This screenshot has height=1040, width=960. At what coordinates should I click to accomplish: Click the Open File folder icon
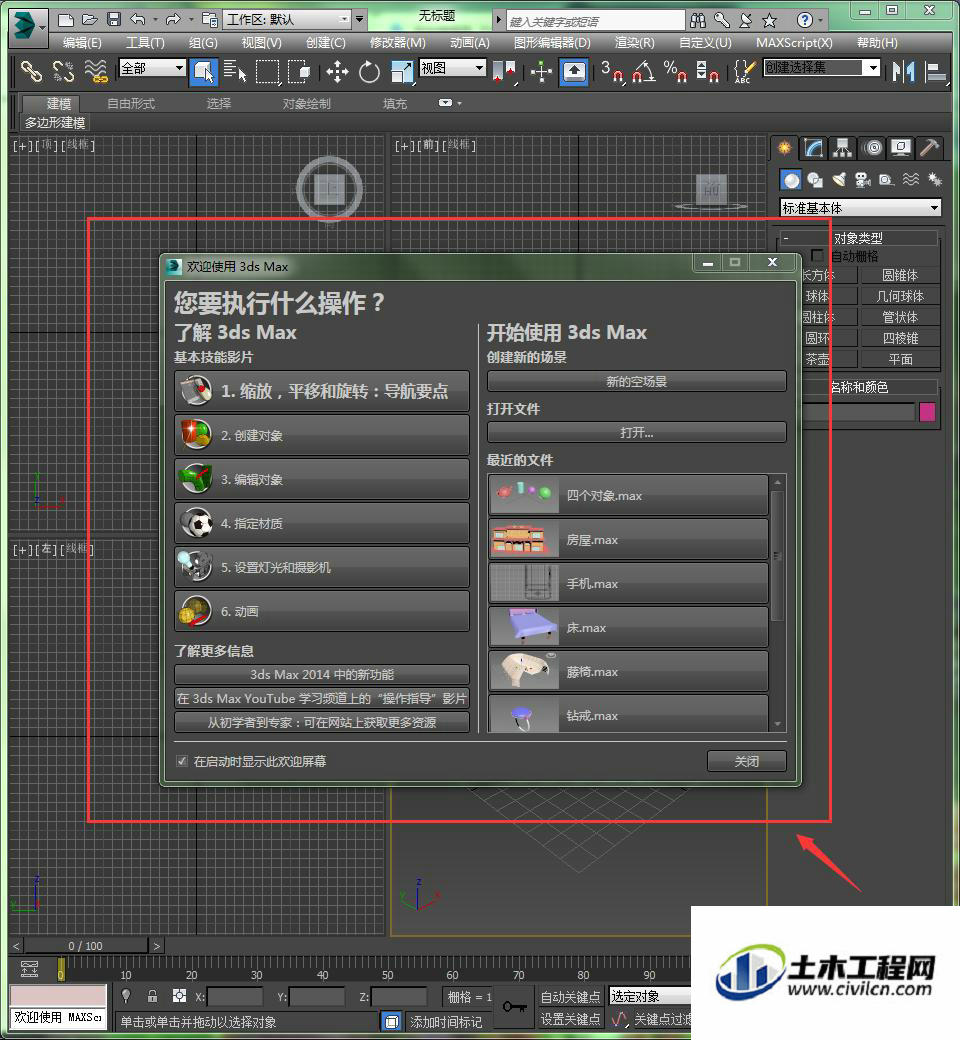pos(90,20)
